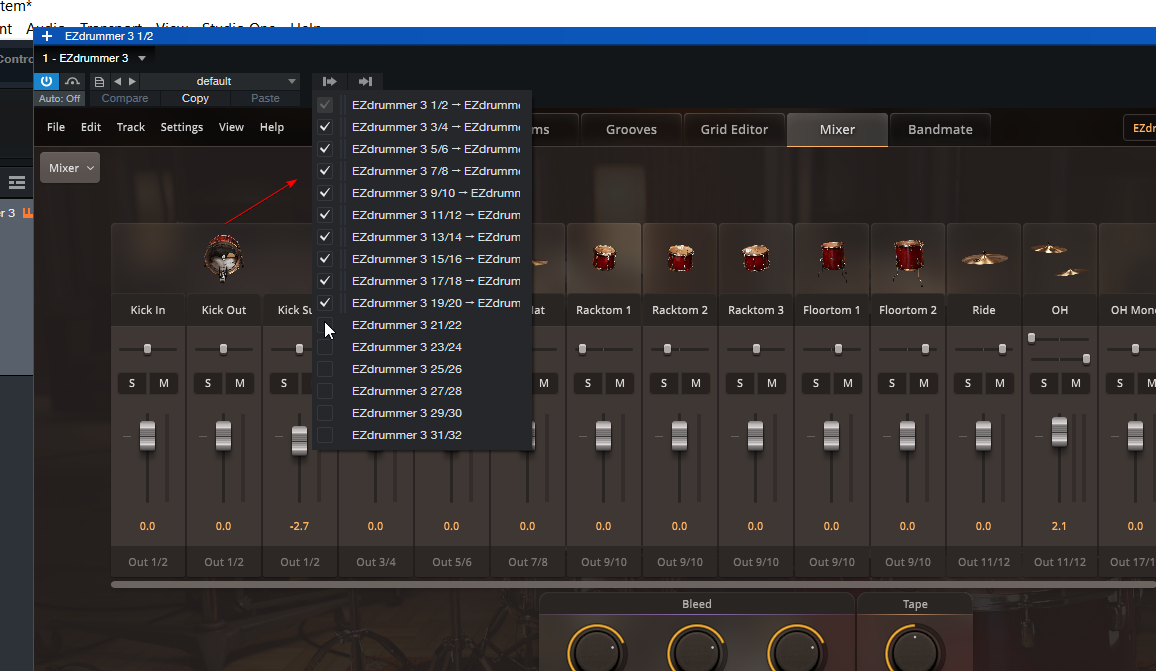
Task: Open the Grid Editor tab
Action: 734,130
